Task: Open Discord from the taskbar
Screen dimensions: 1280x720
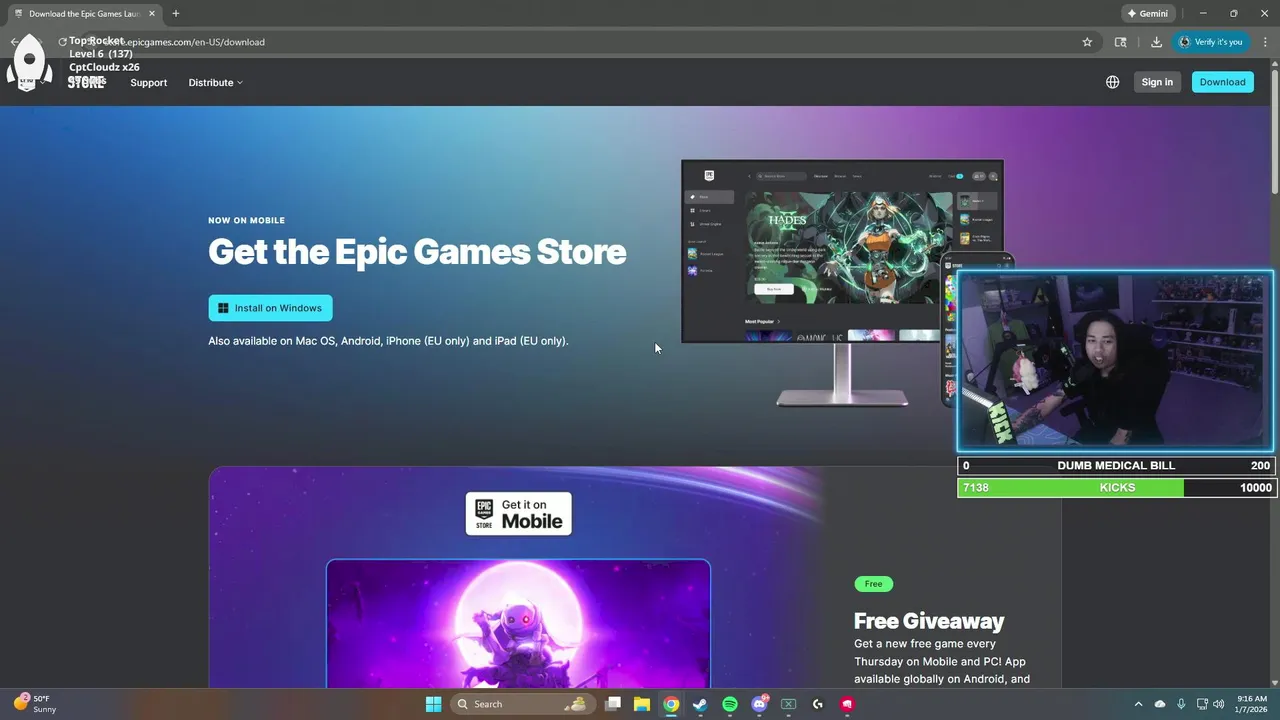Action: pos(759,704)
